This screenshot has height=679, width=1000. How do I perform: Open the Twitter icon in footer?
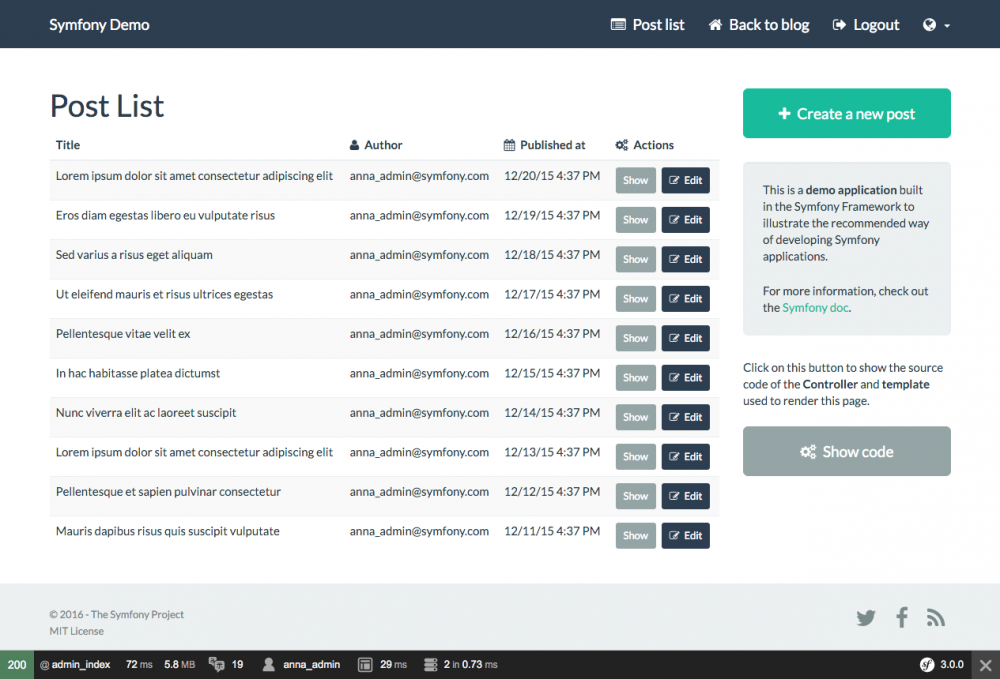coord(865,618)
